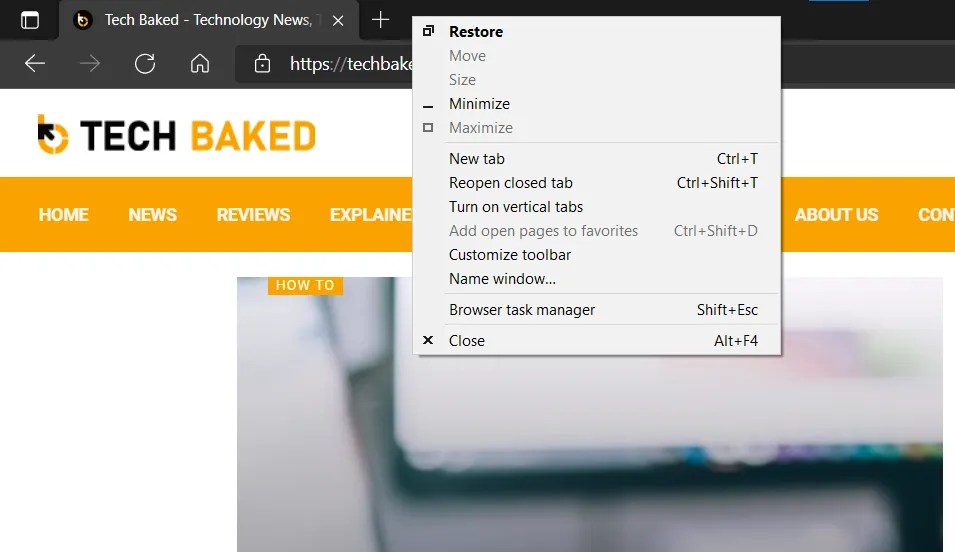
Task: Click the forward navigation arrow
Action: point(90,63)
